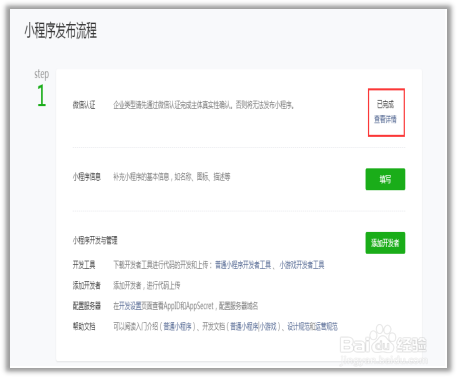Screen dimensions: 457x378
Task: Open the 设计规范和运营规范 link
Action: coord(312,326)
